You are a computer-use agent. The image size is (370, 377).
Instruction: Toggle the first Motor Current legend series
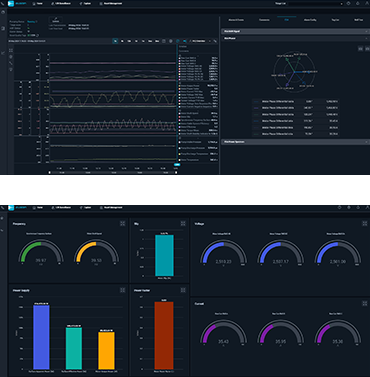[x=198, y=58]
